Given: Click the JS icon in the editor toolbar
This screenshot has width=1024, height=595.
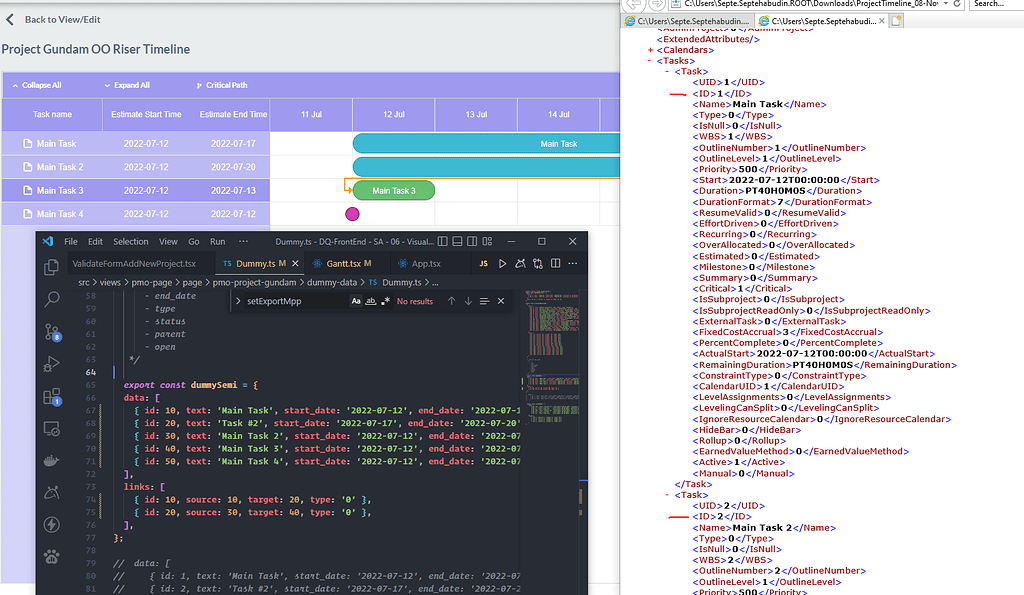Looking at the screenshot, I should click(x=483, y=264).
